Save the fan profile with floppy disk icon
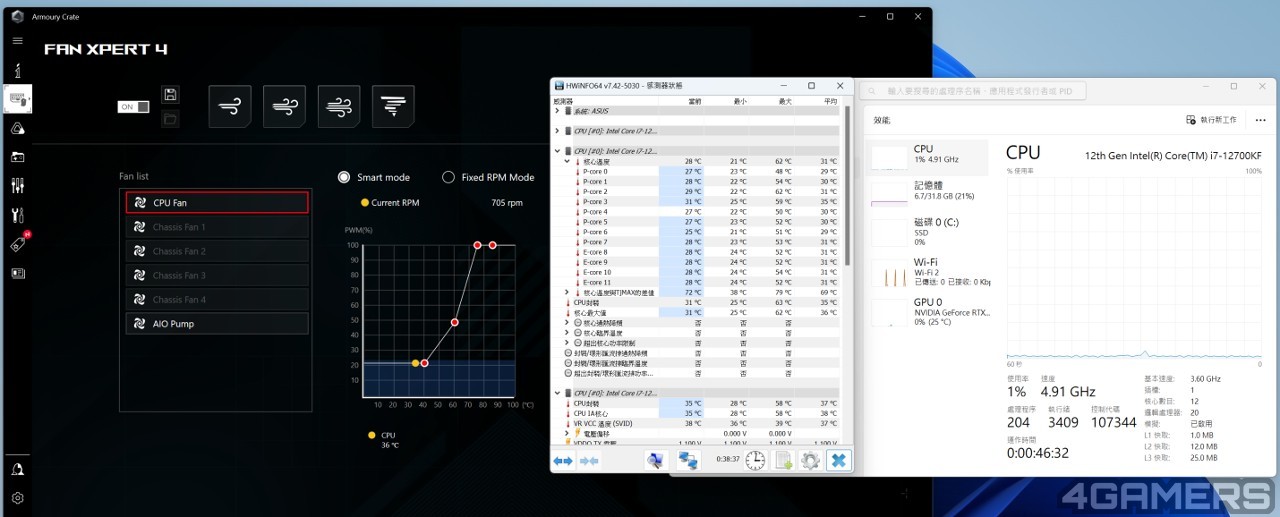This screenshot has width=1280, height=517. 170,95
